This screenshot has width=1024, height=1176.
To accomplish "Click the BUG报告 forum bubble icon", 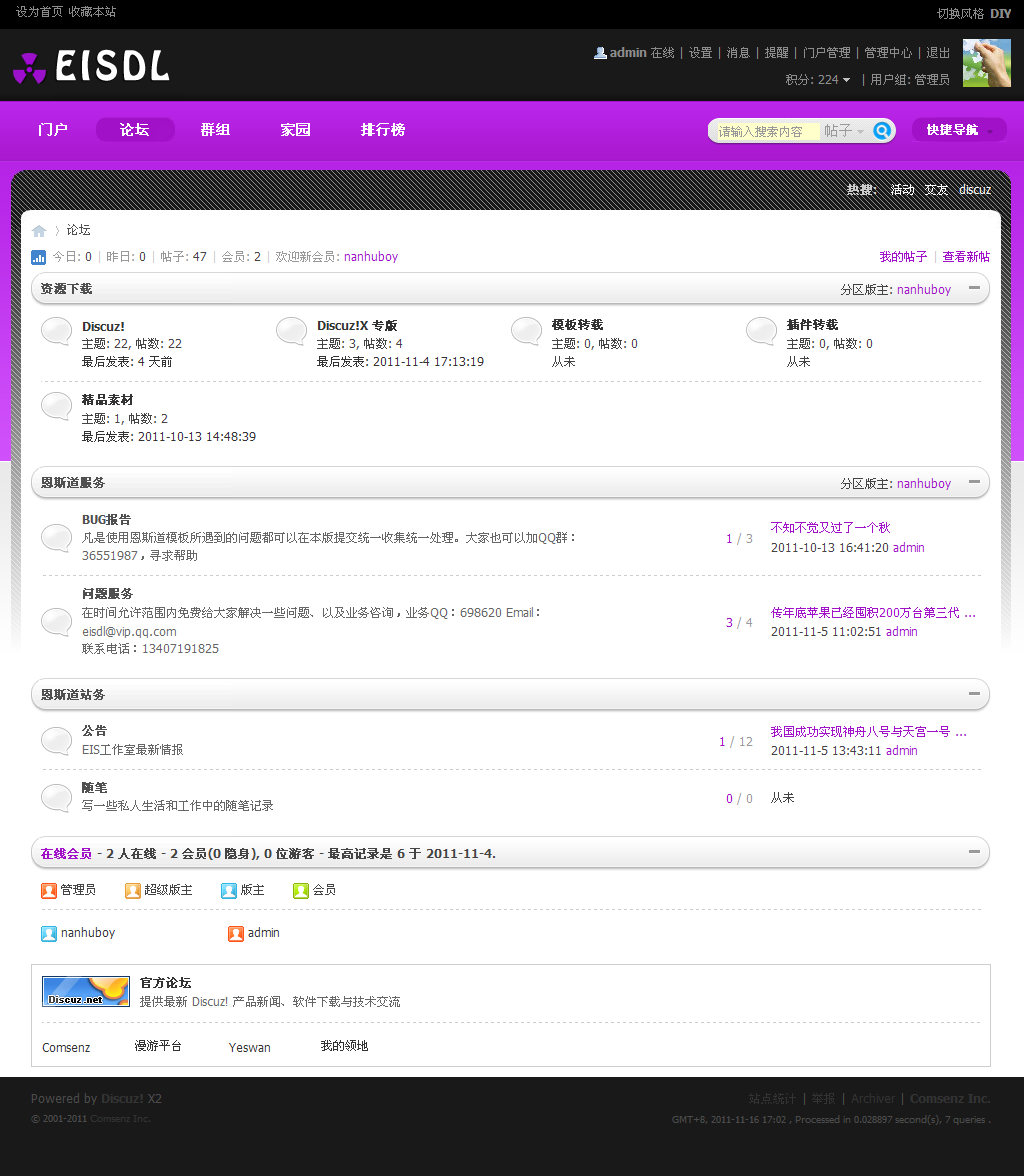I will pyautogui.click(x=56, y=537).
